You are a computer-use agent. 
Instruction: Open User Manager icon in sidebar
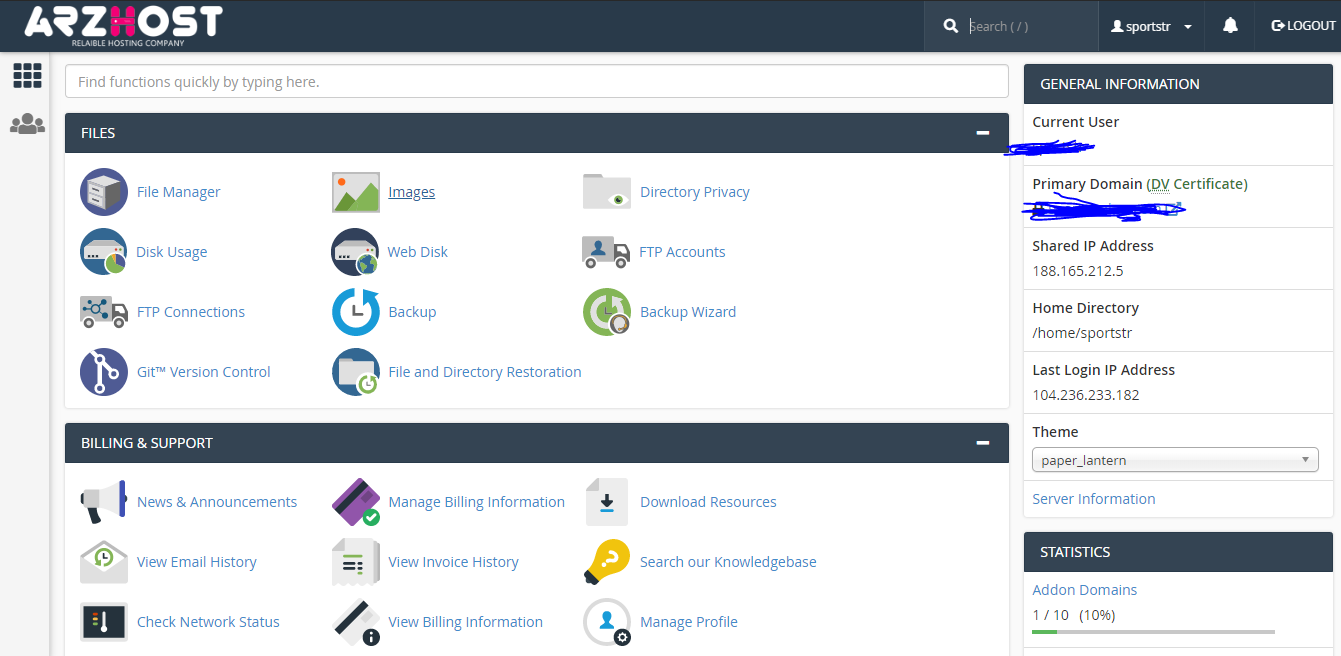pyautogui.click(x=27, y=125)
